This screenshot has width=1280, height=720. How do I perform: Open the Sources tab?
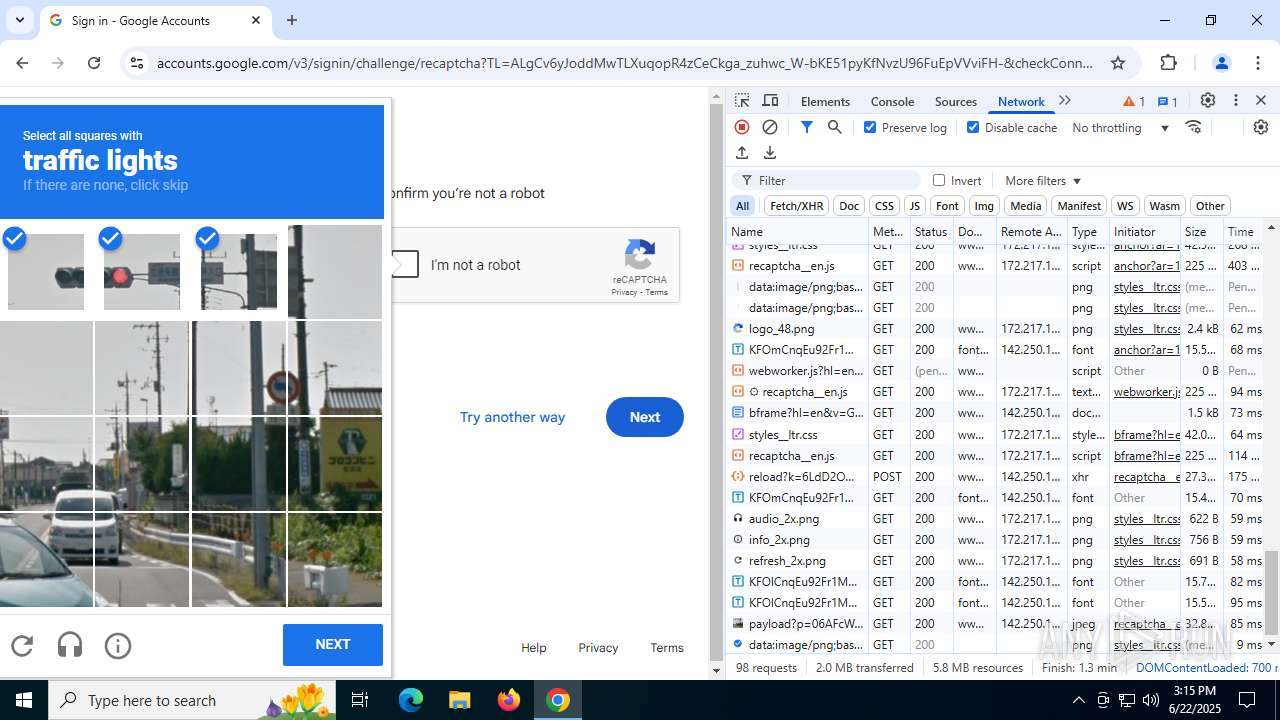[955, 101]
